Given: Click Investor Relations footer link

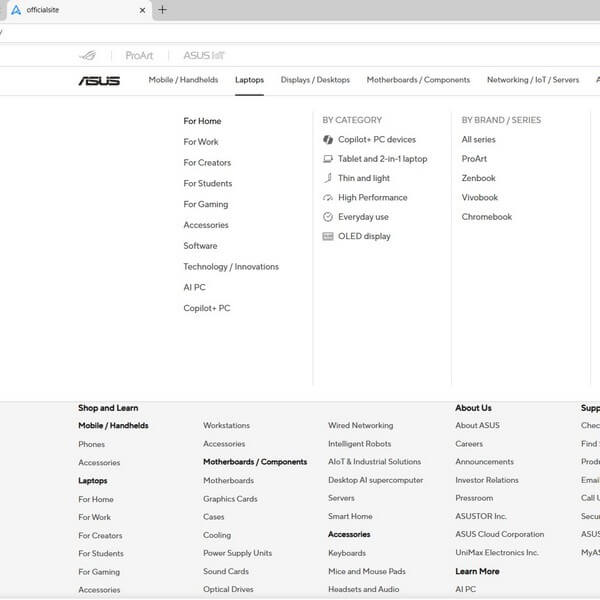Looking at the screenshot, I should tap(487, 480).
